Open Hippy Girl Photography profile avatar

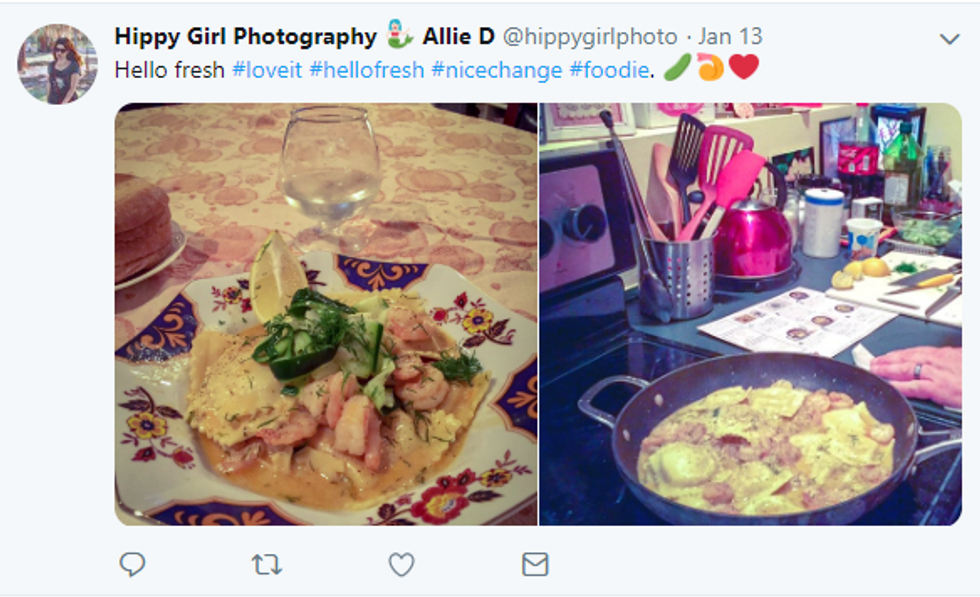57,64
